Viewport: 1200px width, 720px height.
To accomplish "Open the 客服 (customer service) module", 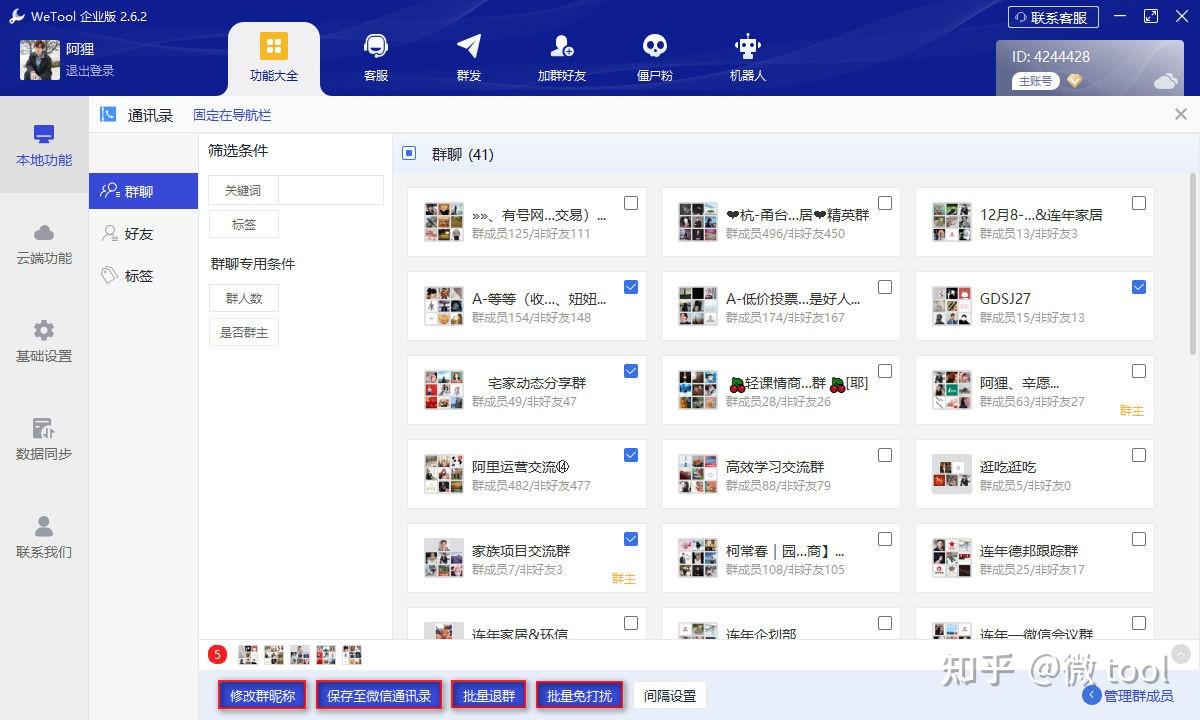I will pyautogui.click(x=375, y=57).
